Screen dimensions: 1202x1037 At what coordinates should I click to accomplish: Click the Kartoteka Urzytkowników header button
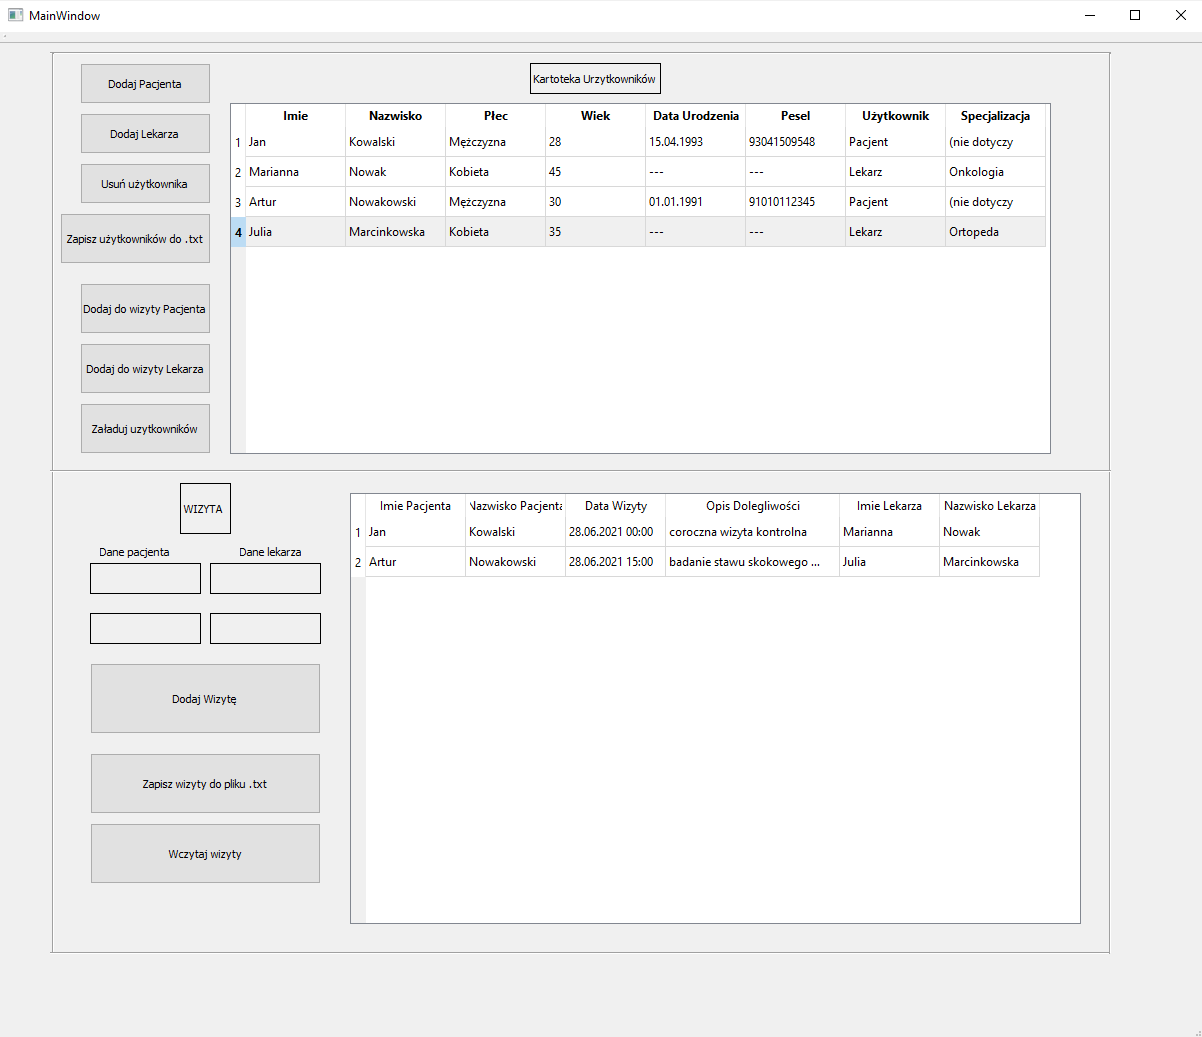[x=595, y=78]
